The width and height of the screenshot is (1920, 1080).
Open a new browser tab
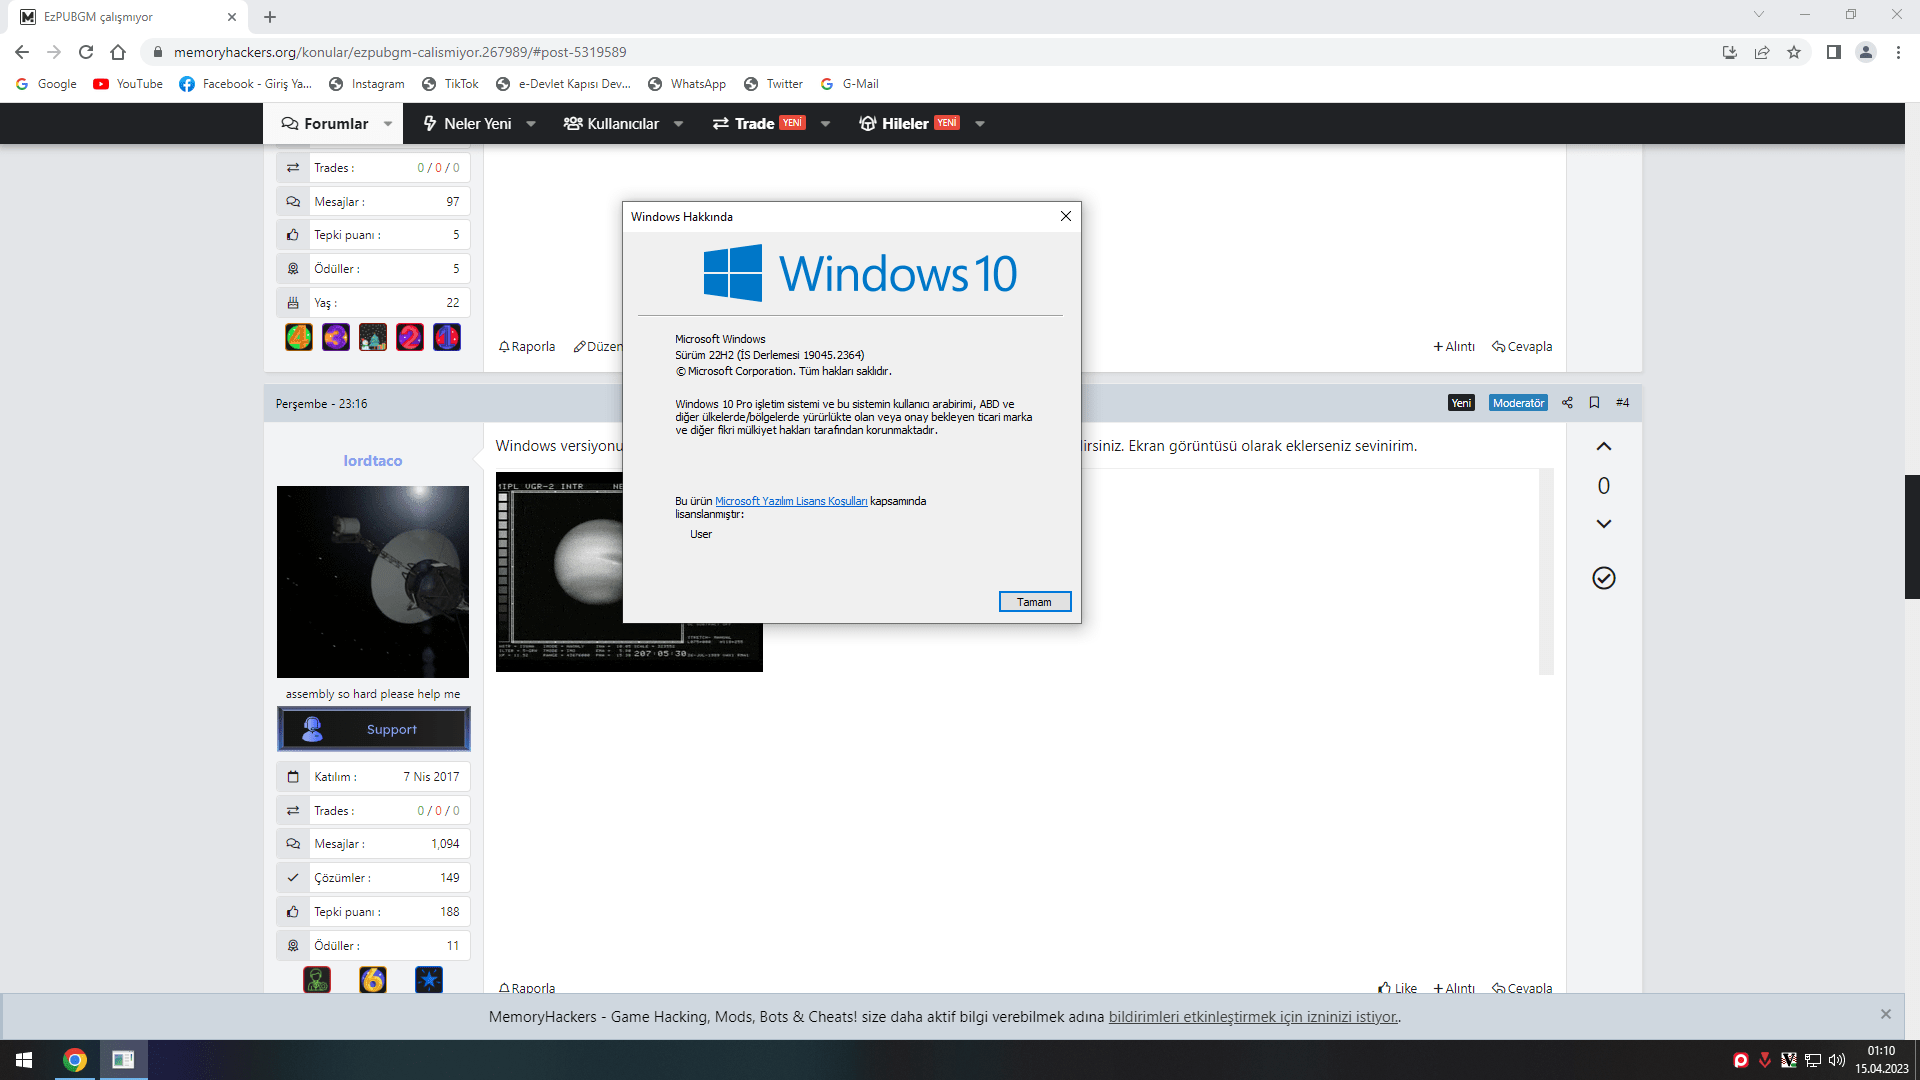270,17
